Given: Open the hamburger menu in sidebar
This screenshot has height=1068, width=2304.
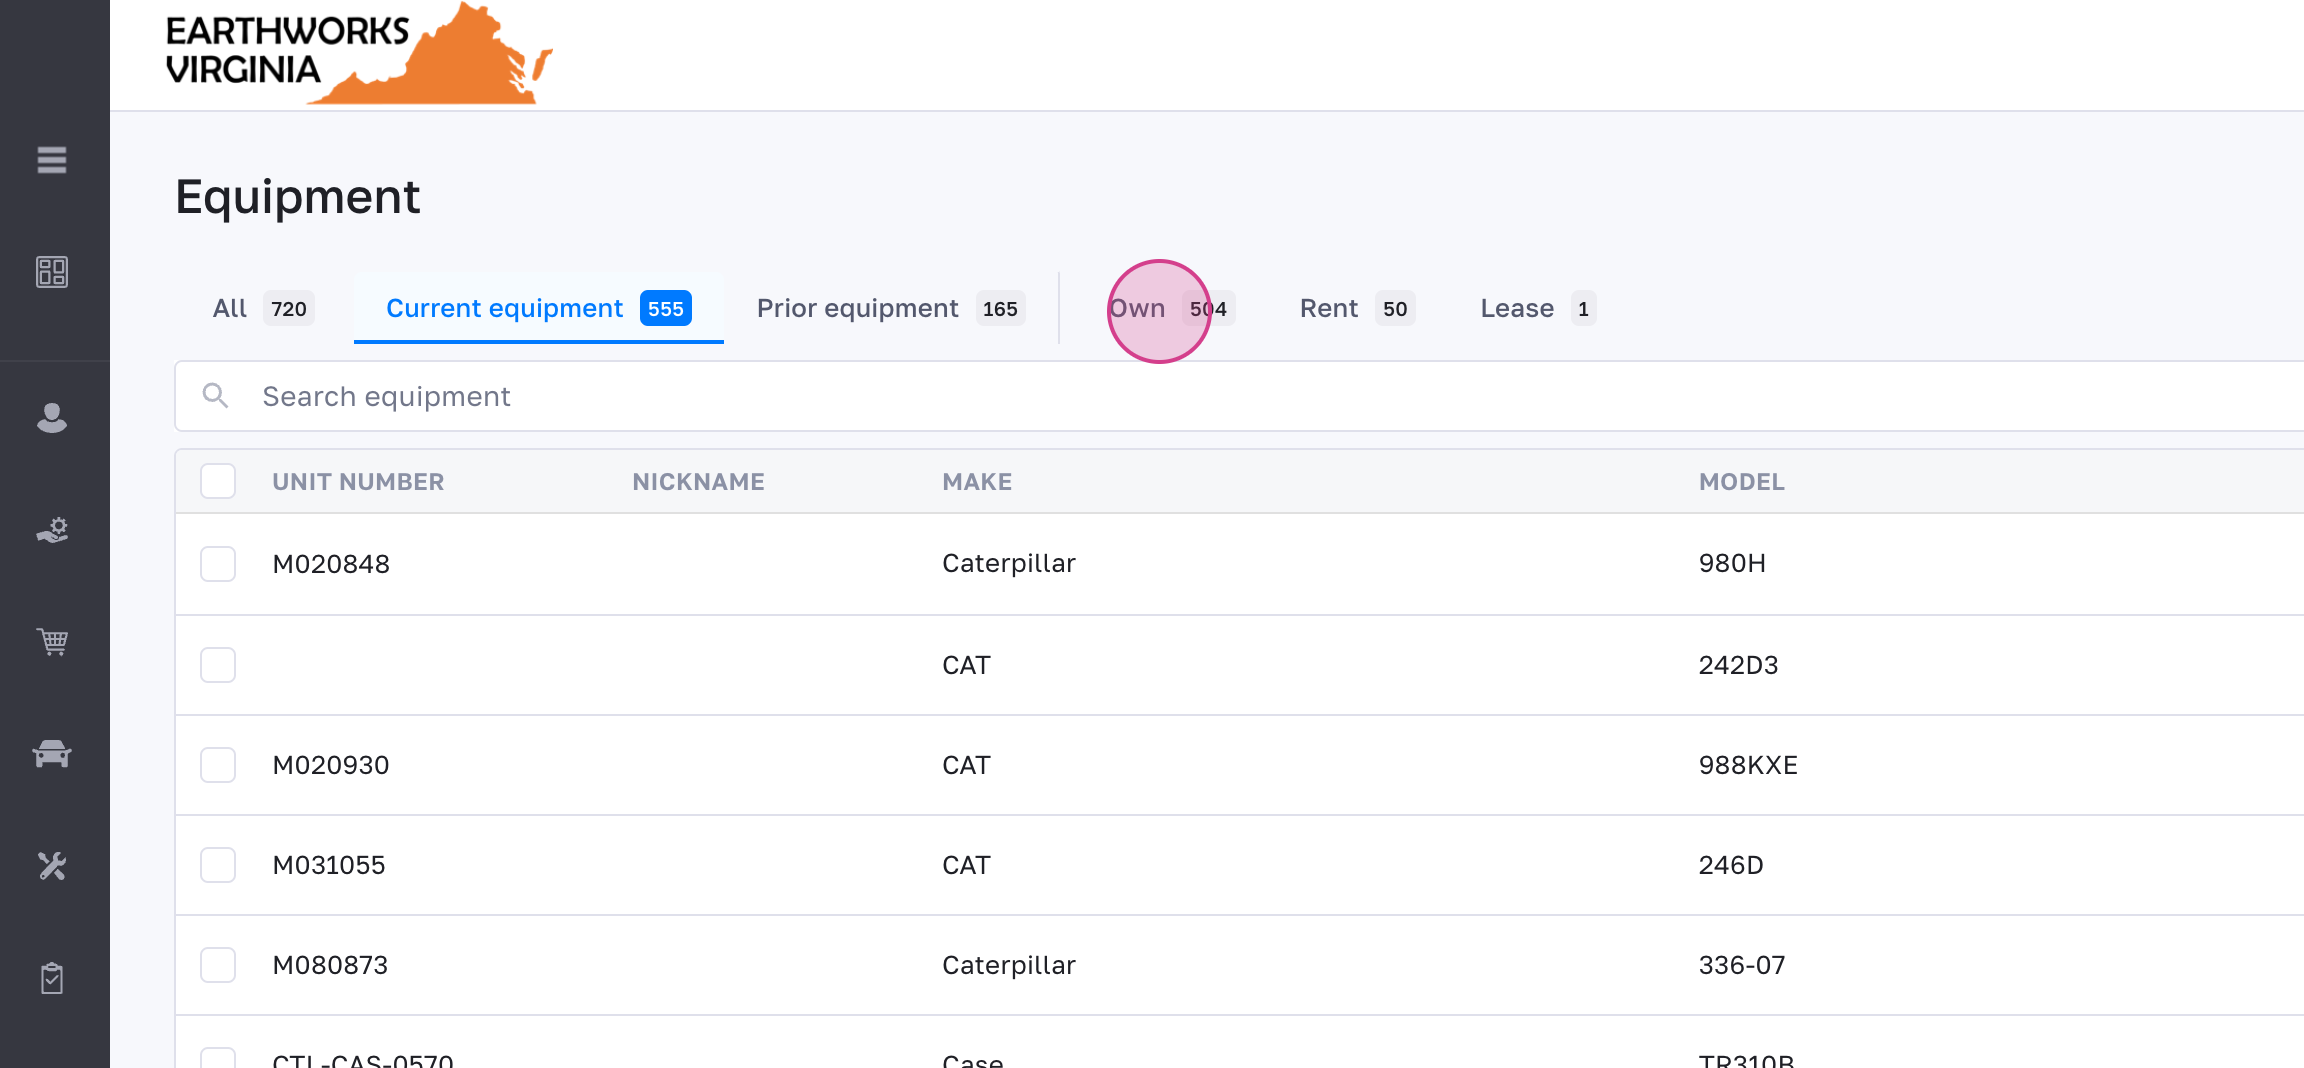Looking at the screenshot, I should tap(52, 160).
